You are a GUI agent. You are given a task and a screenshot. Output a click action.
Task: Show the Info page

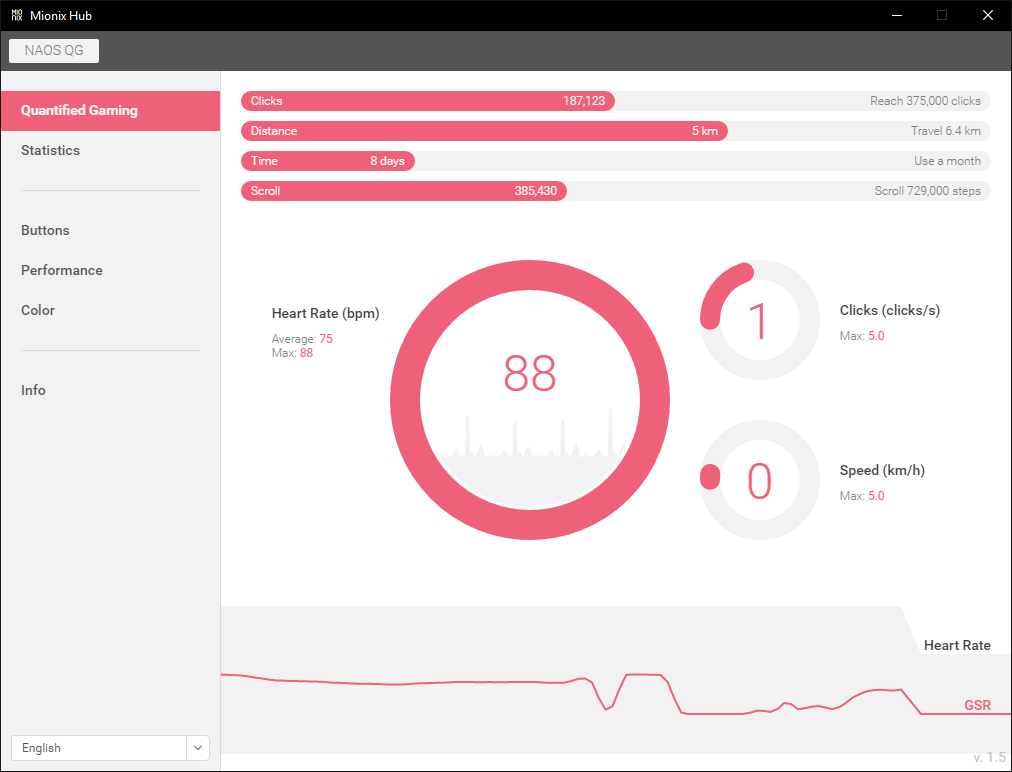tap(33, 390)
